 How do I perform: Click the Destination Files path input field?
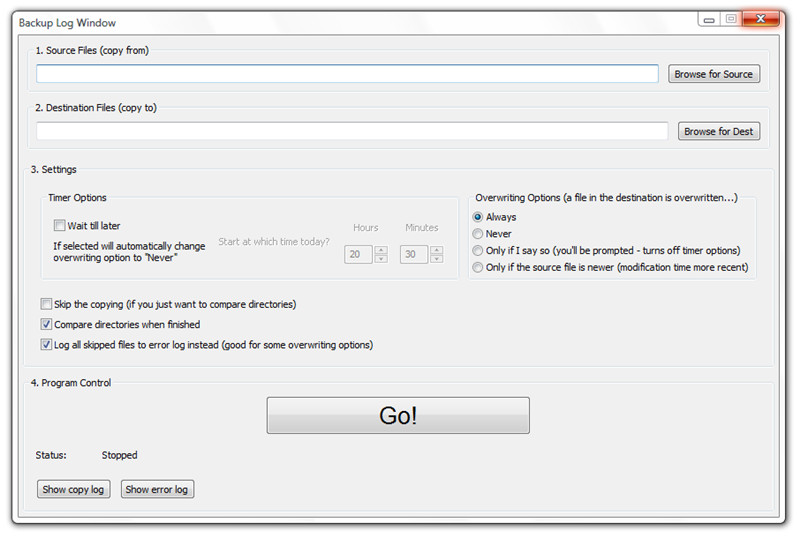(352, 131)
